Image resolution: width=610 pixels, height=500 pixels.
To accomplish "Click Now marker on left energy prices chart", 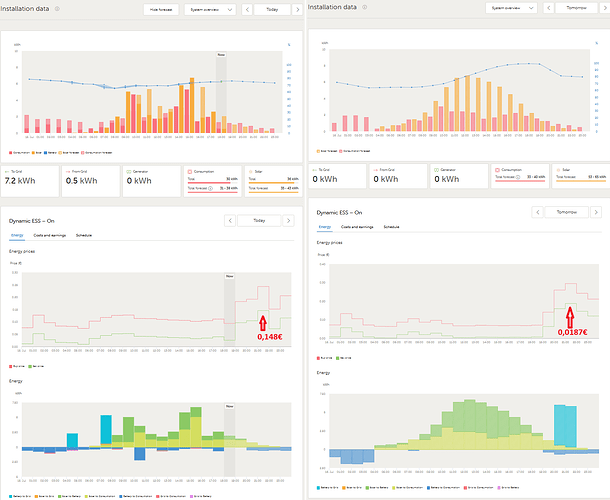I will coord(230,276).
